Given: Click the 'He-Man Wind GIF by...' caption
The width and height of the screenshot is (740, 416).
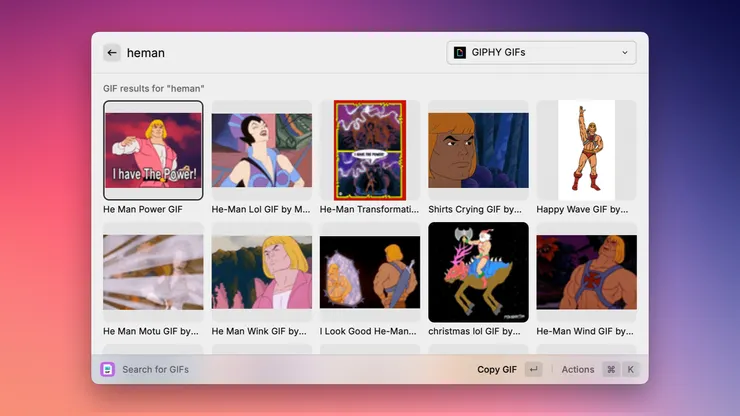Looking at the screenshot, I should tap(585, 331).
